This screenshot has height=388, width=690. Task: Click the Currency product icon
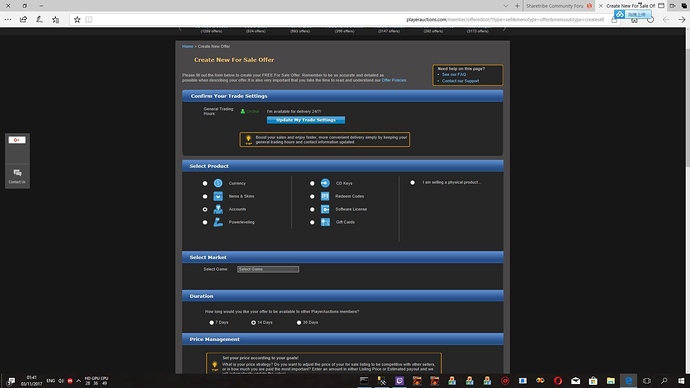[218, 183]
